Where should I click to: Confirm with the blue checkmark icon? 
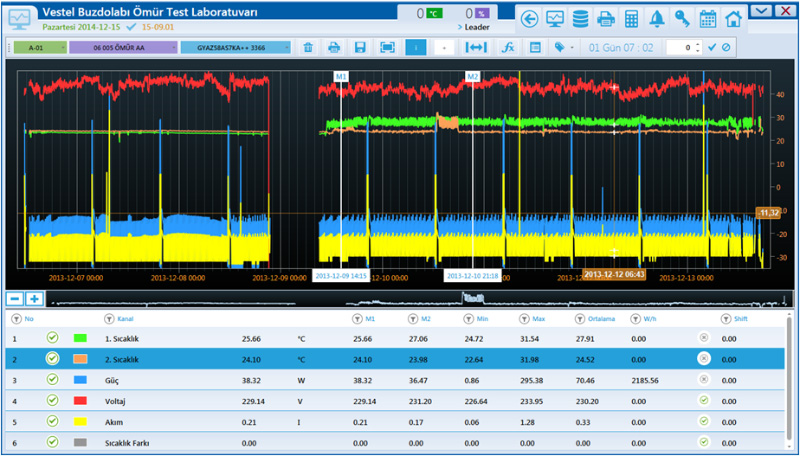point(712,47)
